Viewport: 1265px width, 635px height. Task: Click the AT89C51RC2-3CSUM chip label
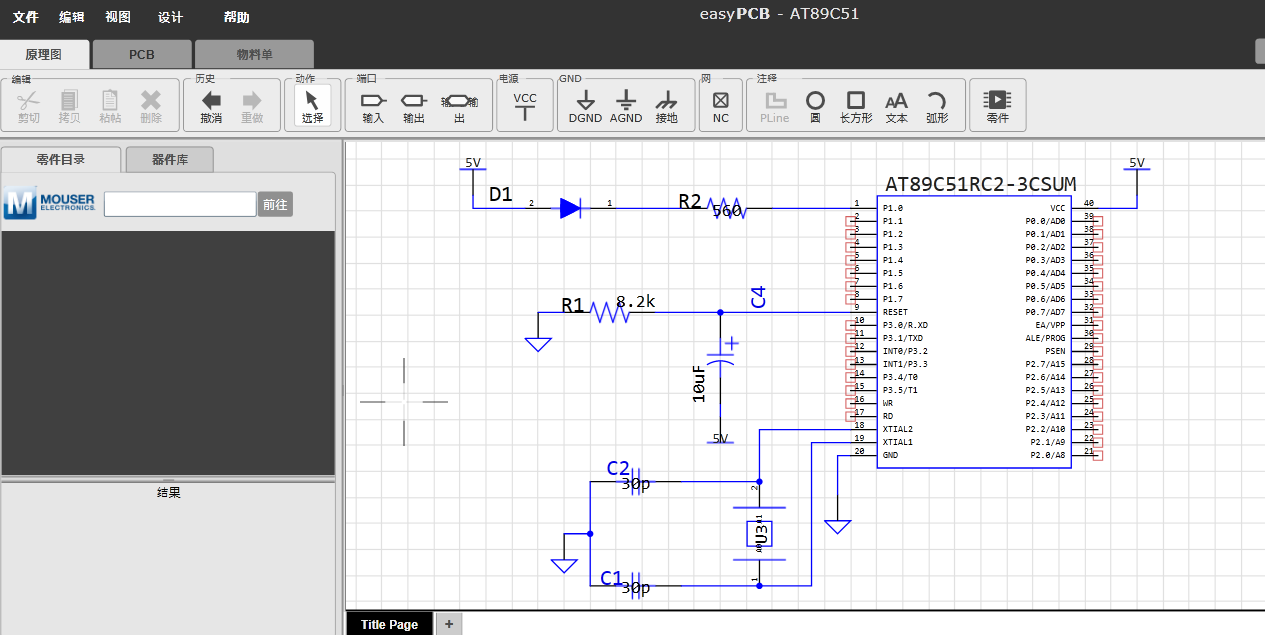980,184
